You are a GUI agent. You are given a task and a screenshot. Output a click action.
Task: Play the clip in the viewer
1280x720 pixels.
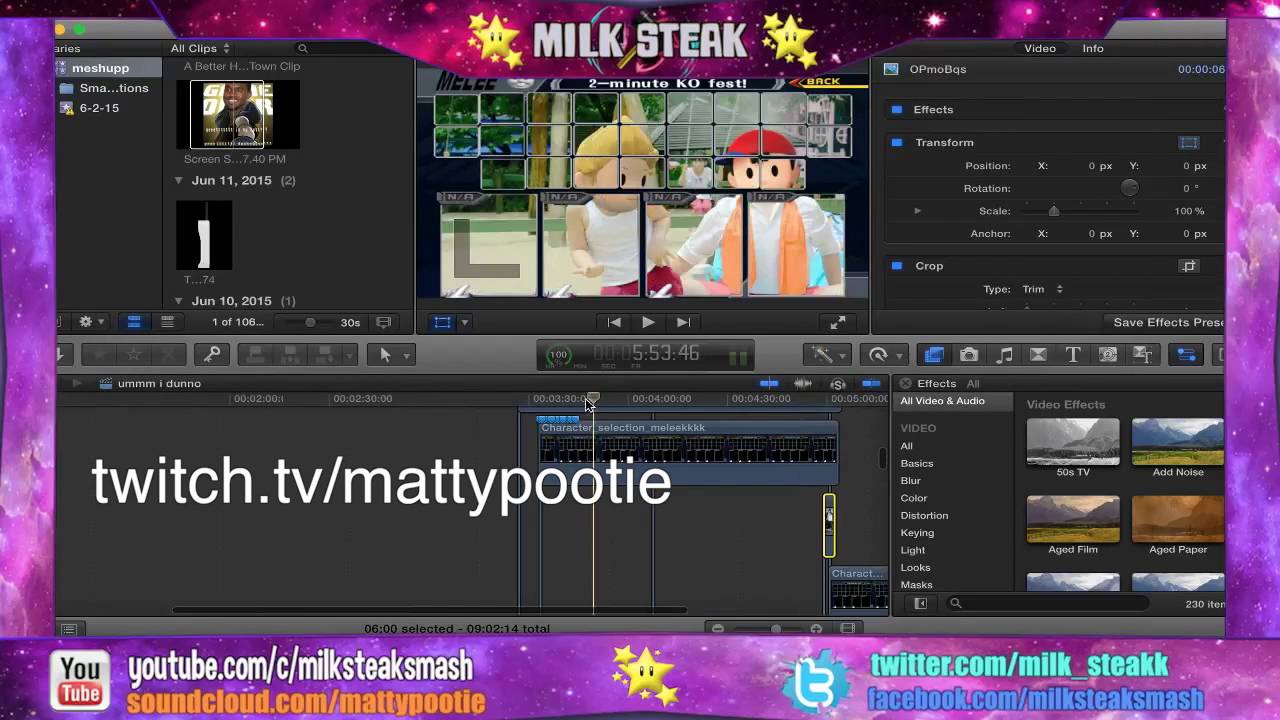[648, 322]
